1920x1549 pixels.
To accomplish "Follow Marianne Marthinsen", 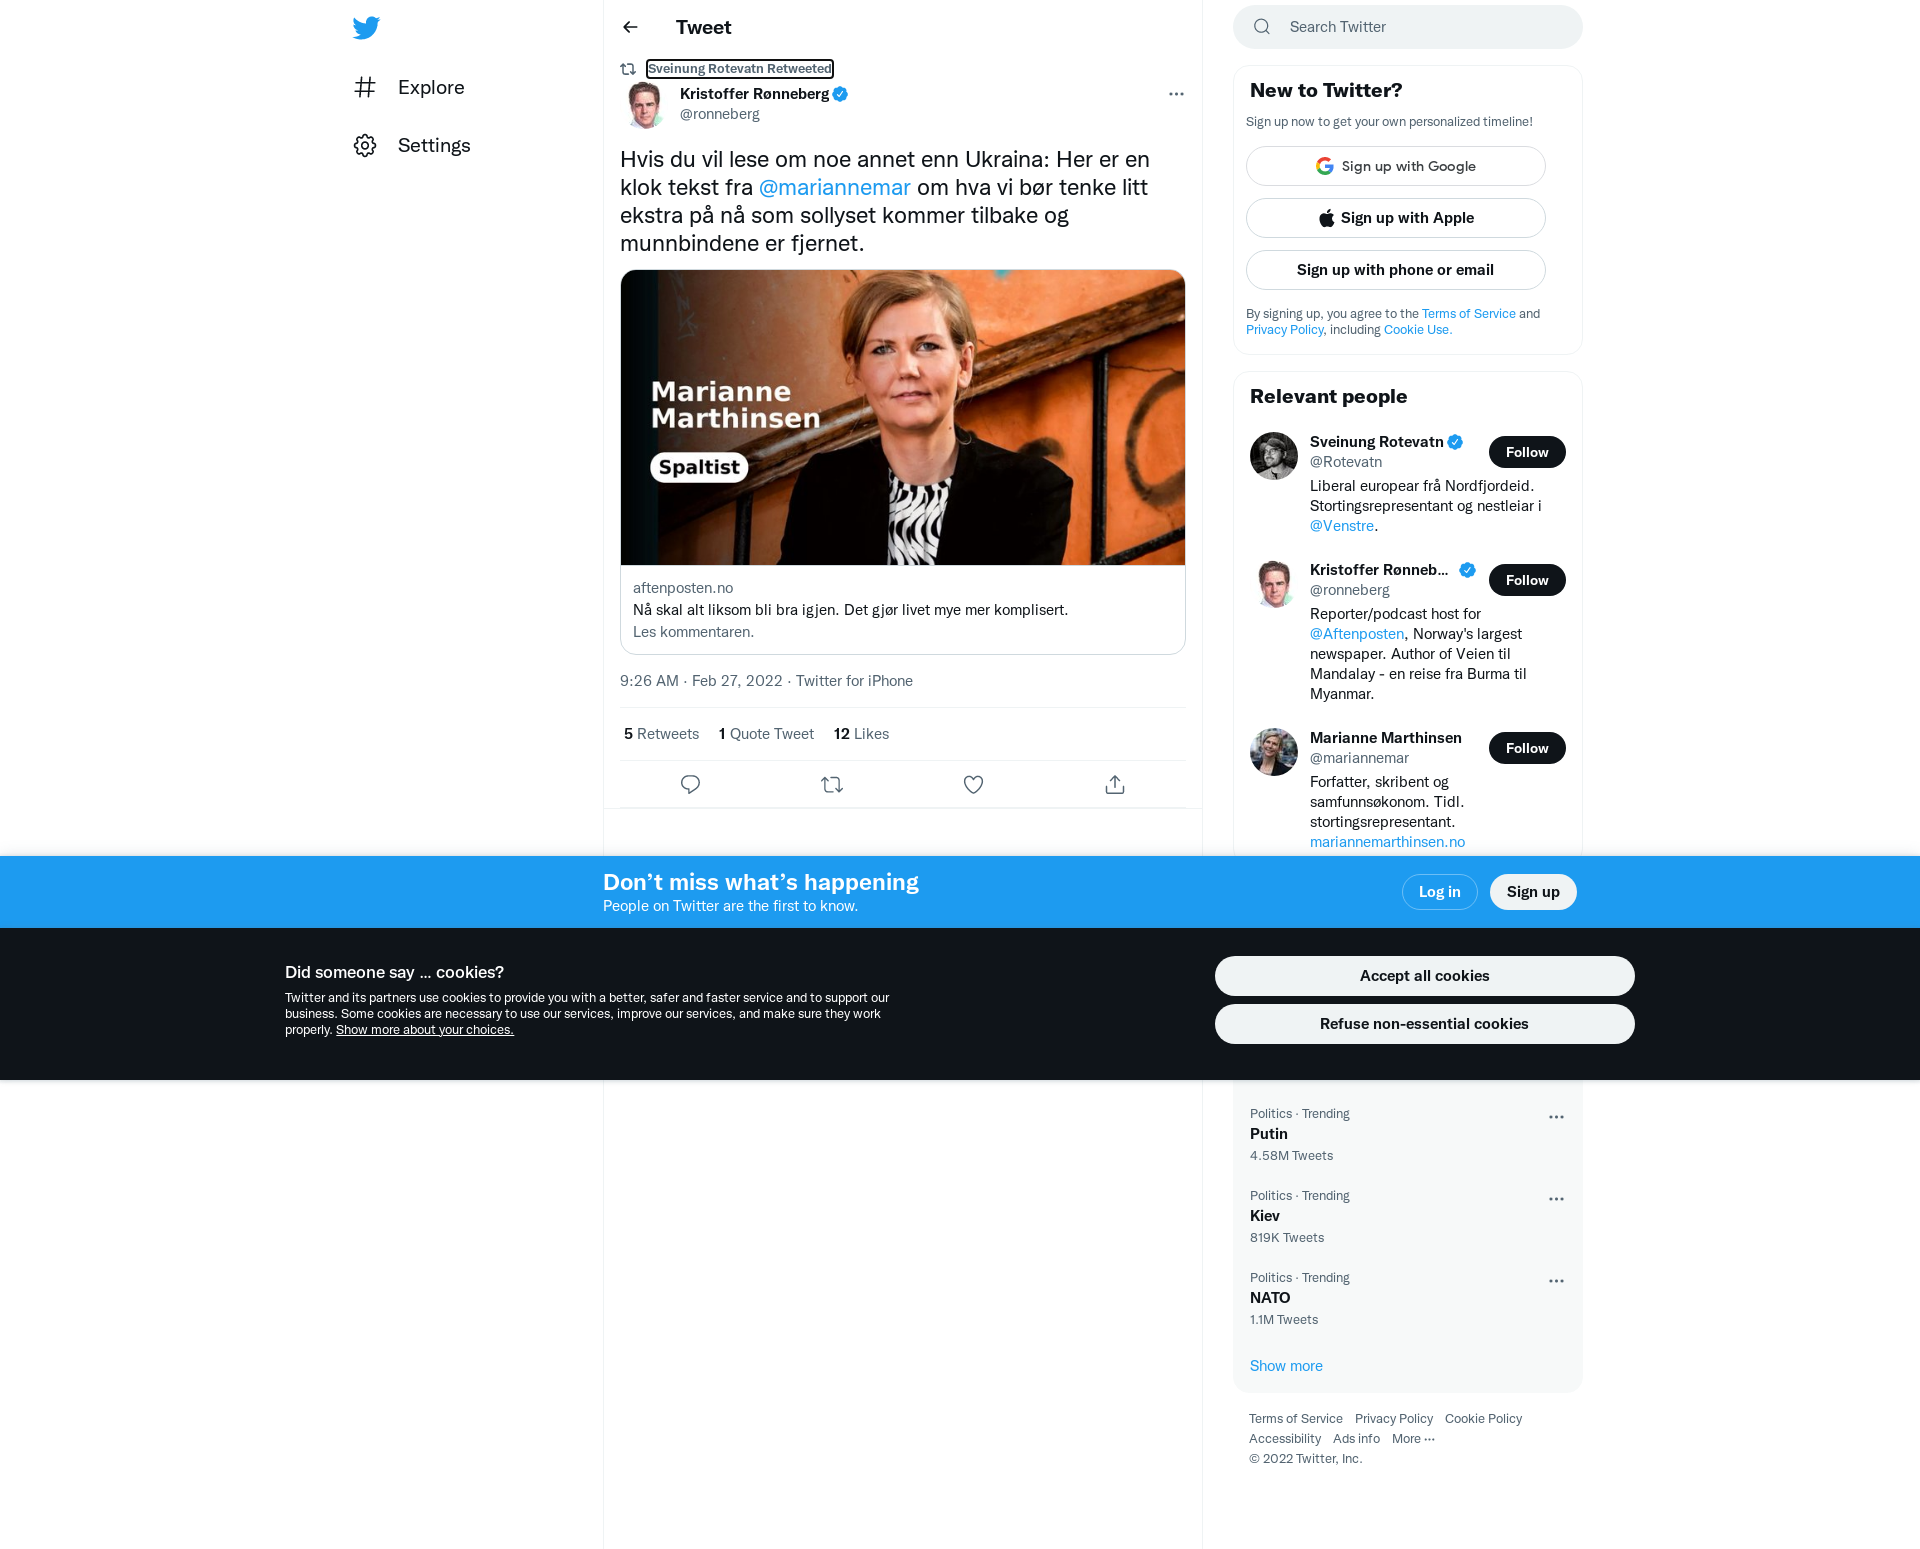I will pyautogui.click(x=1527, y=748).
